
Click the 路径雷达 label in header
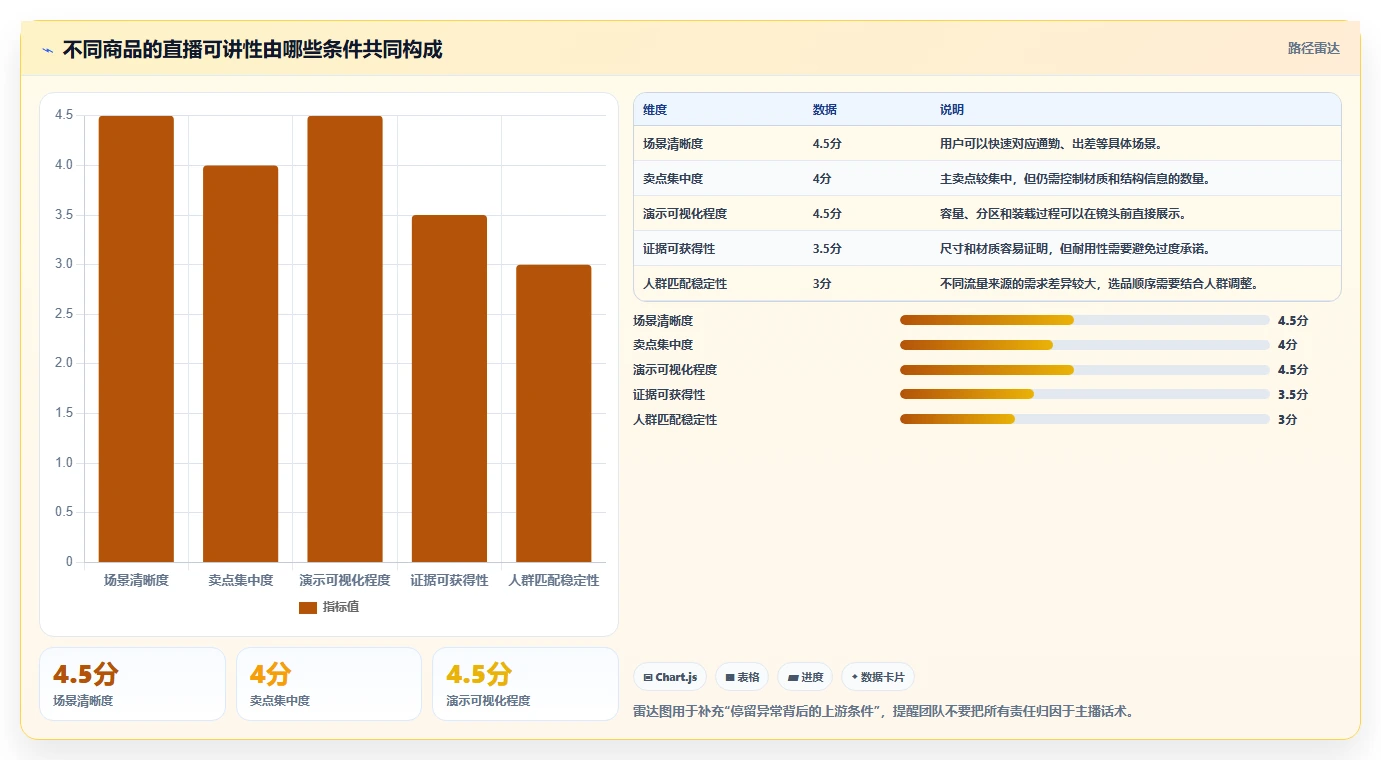pos(1313,48)
